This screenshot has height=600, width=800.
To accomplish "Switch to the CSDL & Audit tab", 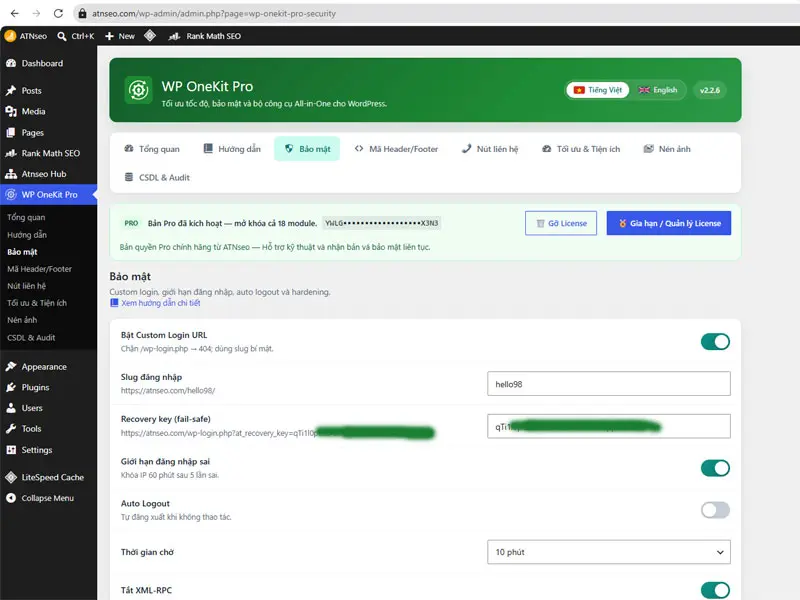I will [157, 178].
